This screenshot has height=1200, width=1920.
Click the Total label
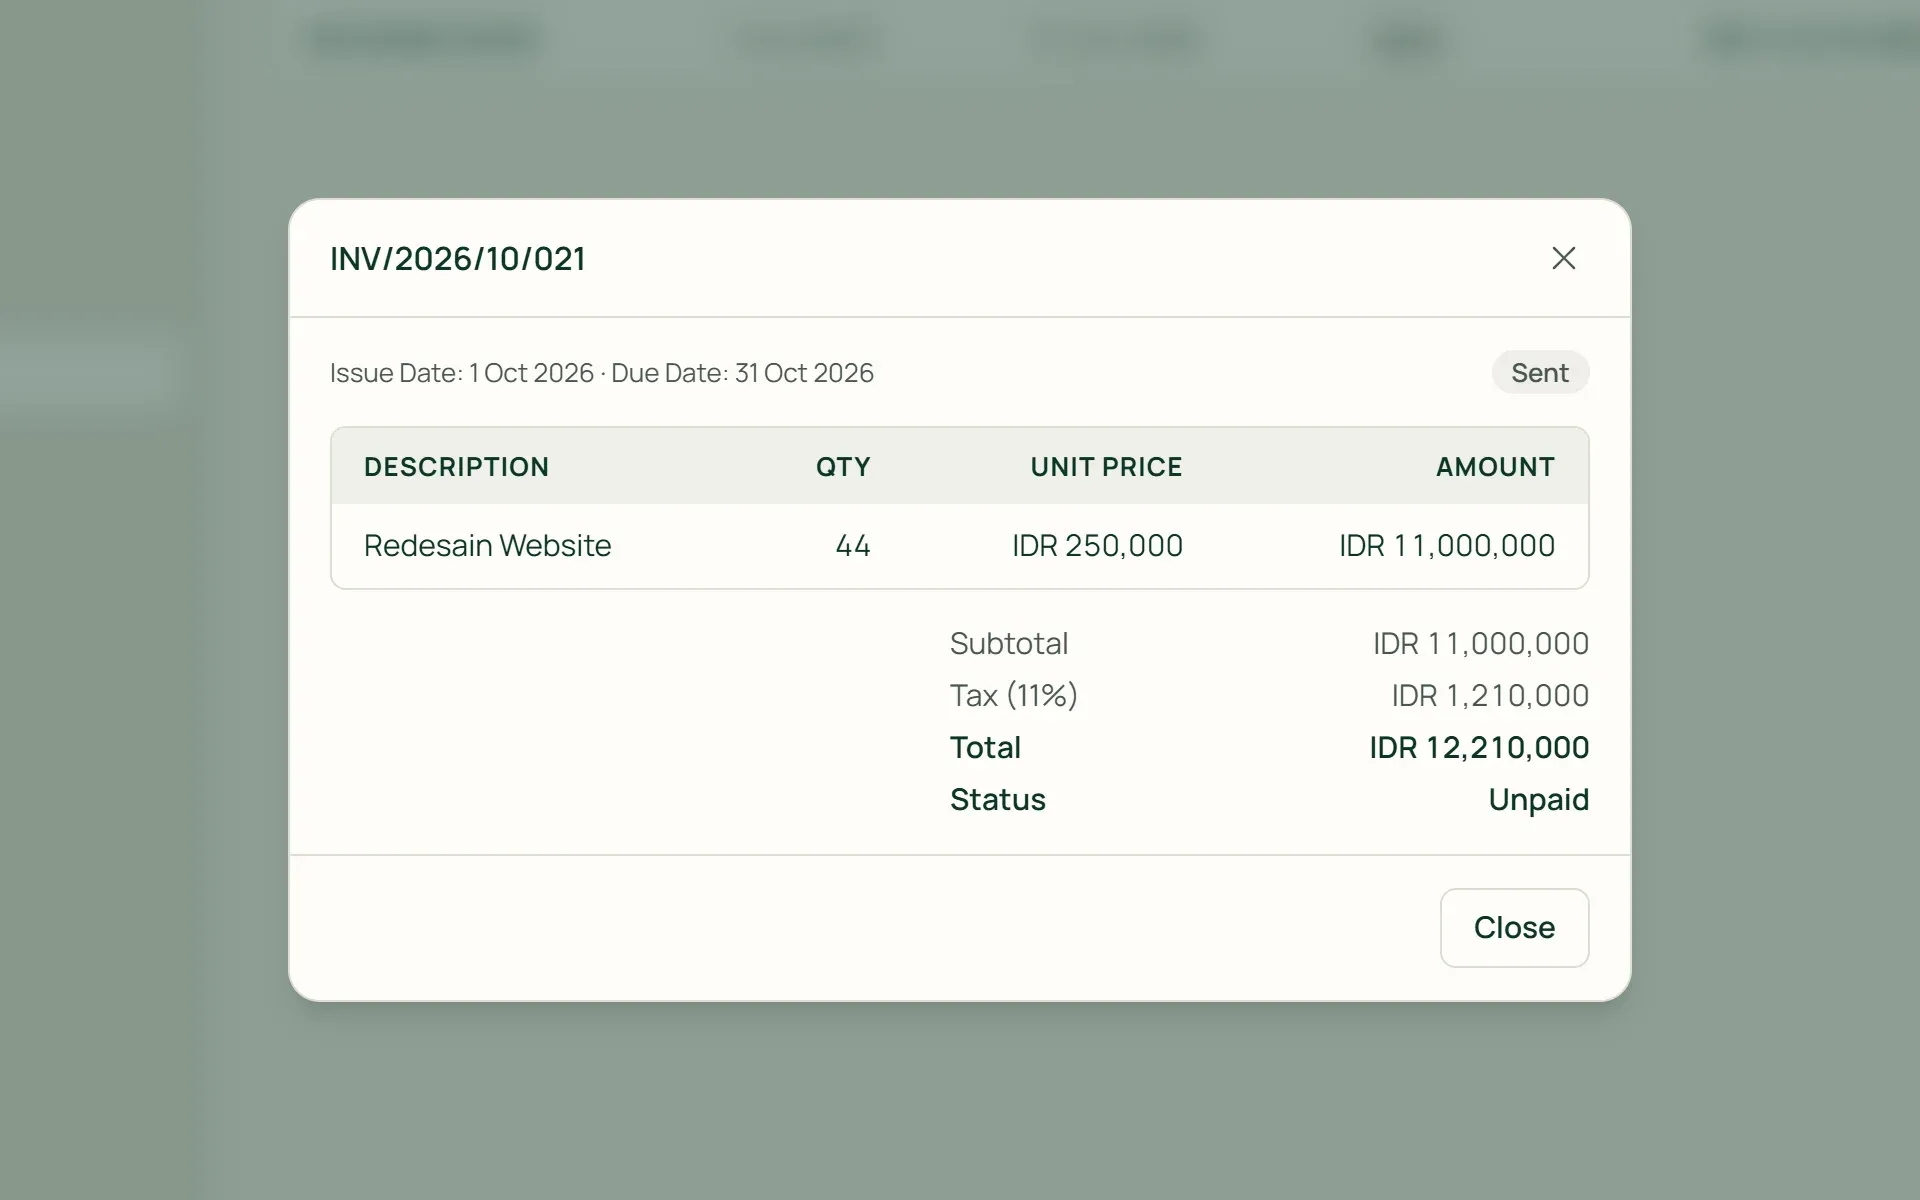click(x=985, y=747)
